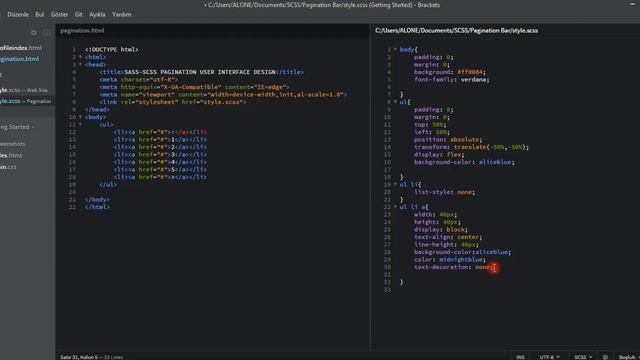Click the list item containing 5

(x=160, y=169)
